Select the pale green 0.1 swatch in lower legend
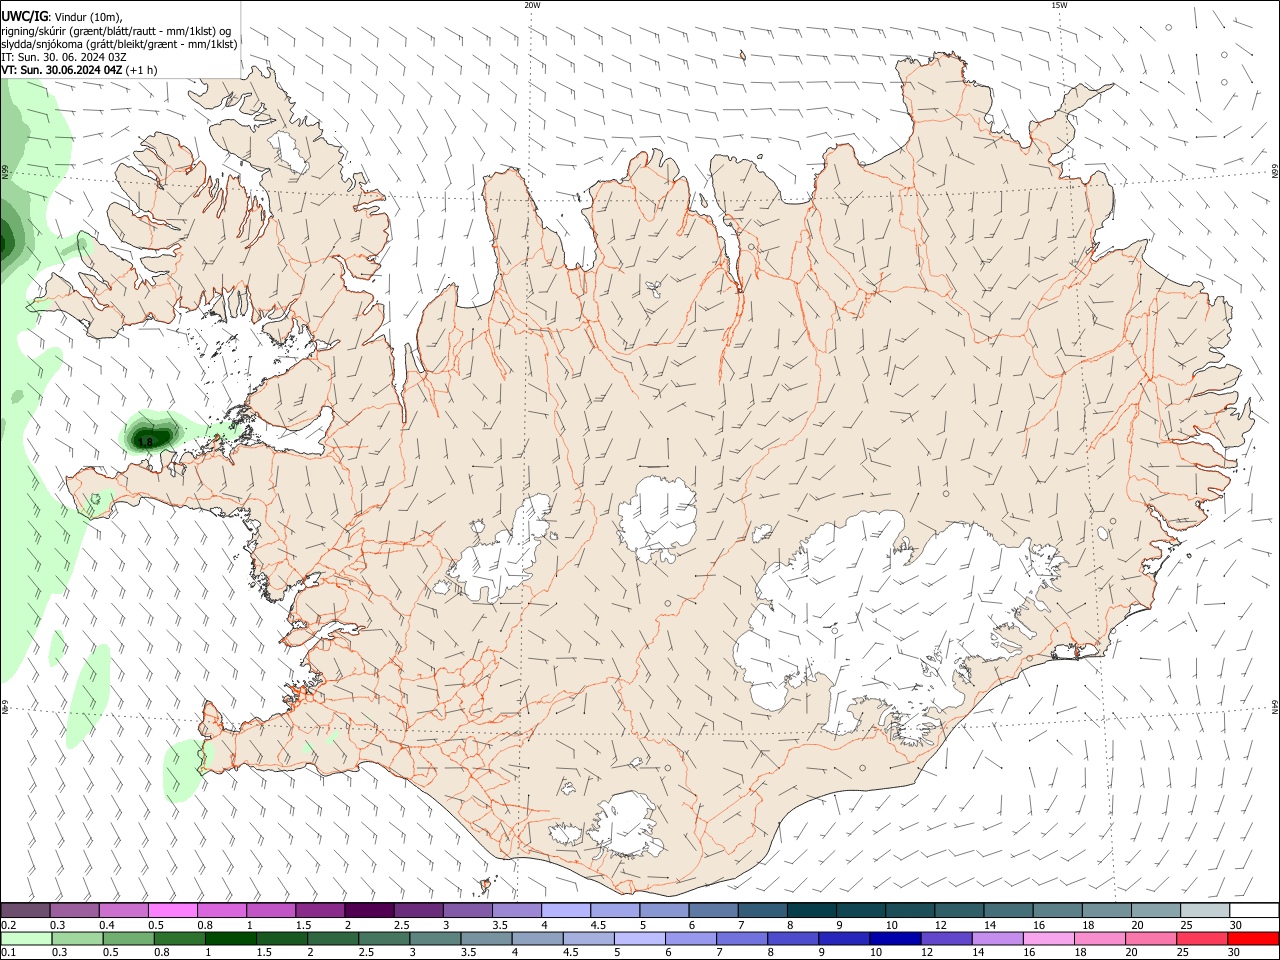1280x960 pixels. coord(26,938)
